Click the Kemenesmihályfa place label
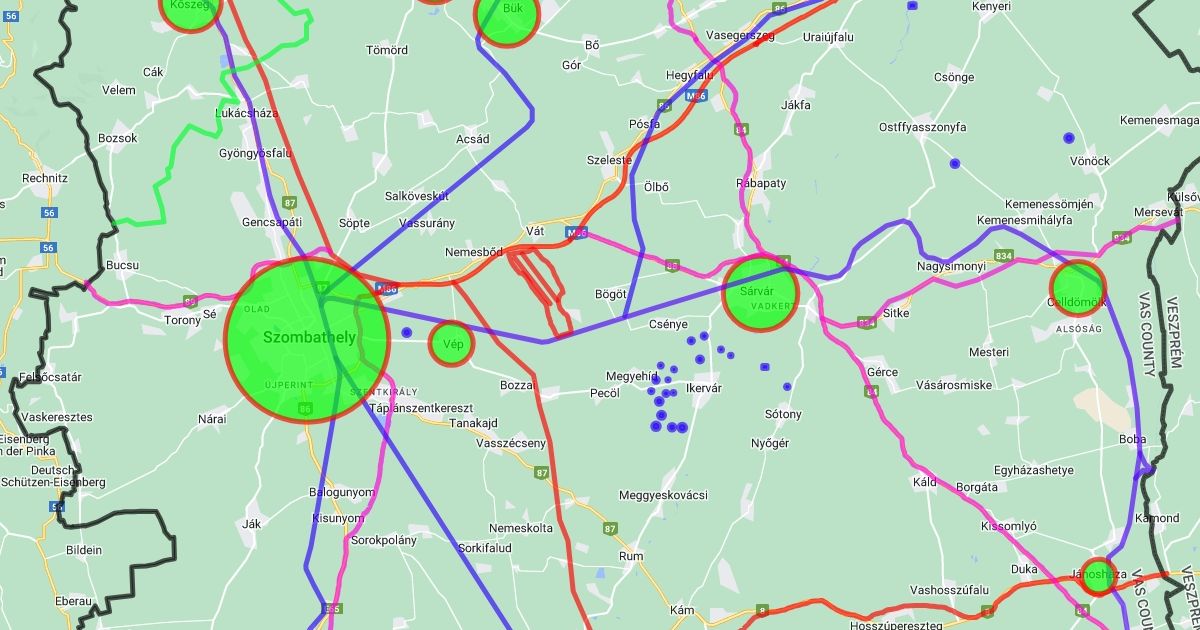The width and height of the screenshot is (1200, 630). pyautogui.click(x=1024, y=220)
